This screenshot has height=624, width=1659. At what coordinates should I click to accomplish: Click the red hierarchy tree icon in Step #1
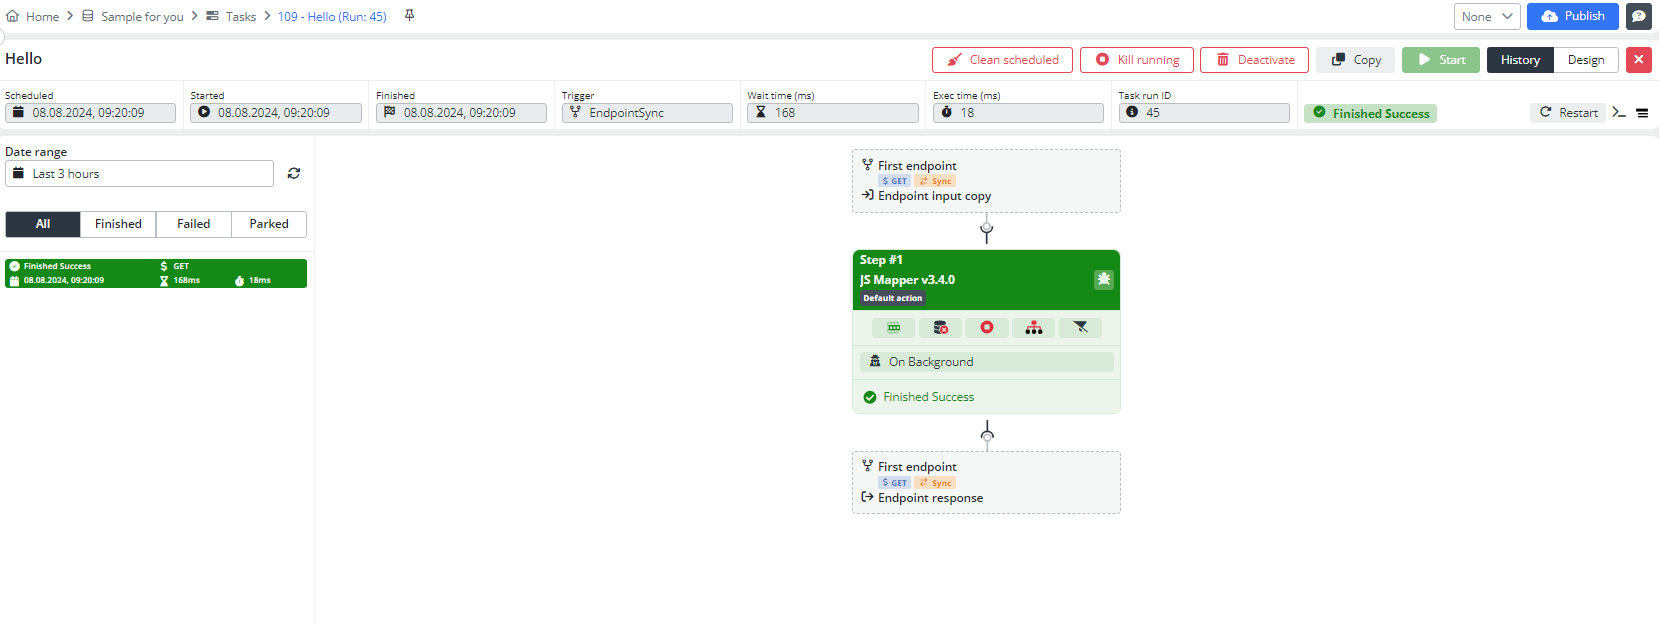click(1034, 328)
